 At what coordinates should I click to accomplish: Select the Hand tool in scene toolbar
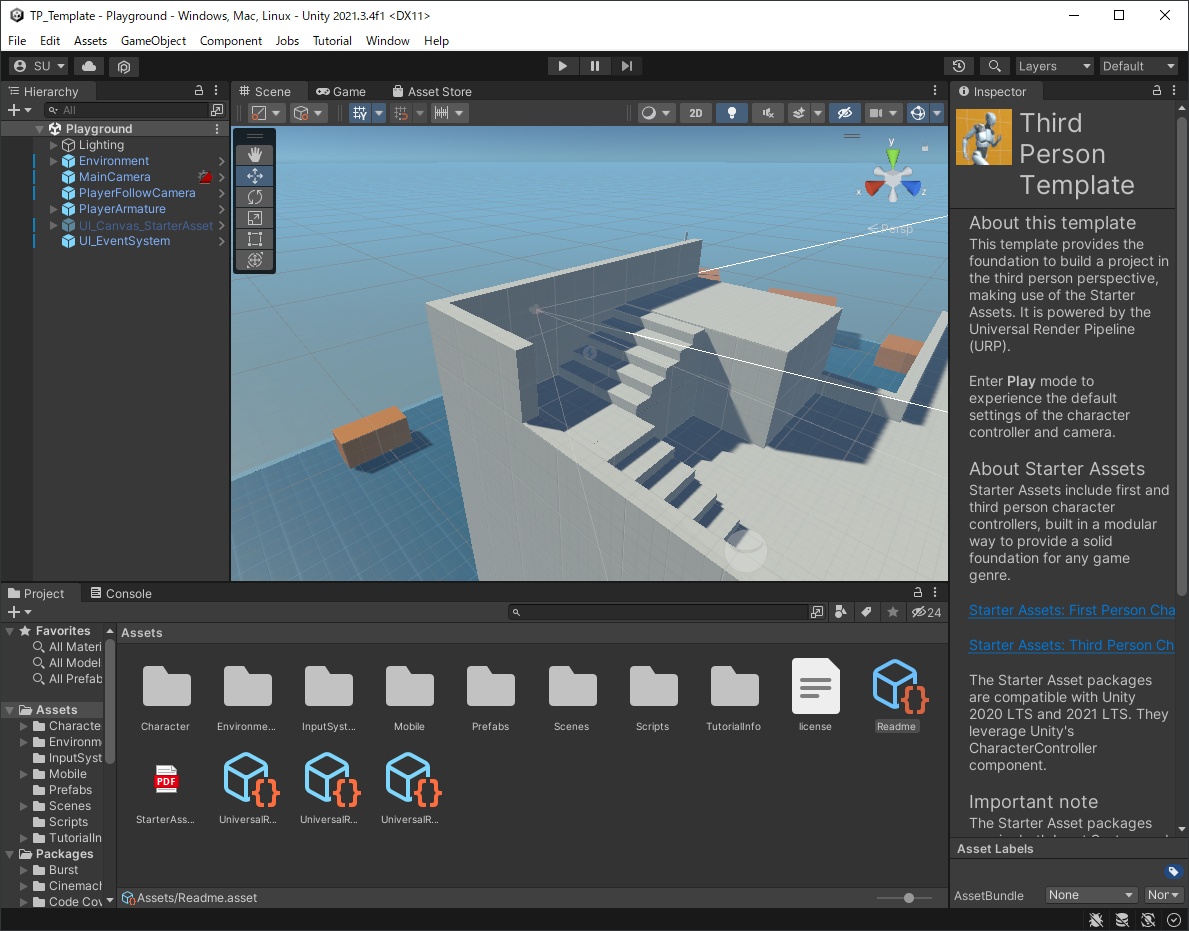tap(254, 154)
